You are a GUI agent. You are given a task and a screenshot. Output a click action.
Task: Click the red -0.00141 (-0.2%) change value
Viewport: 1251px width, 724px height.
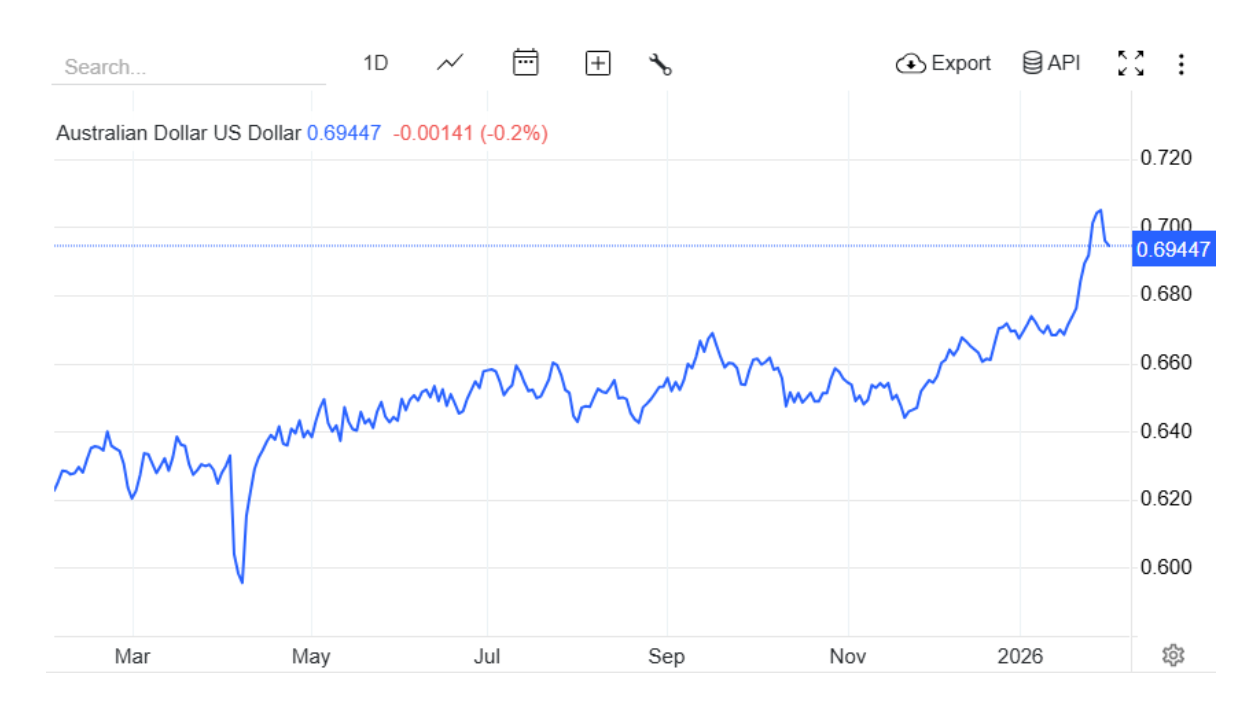coord(470,133)
